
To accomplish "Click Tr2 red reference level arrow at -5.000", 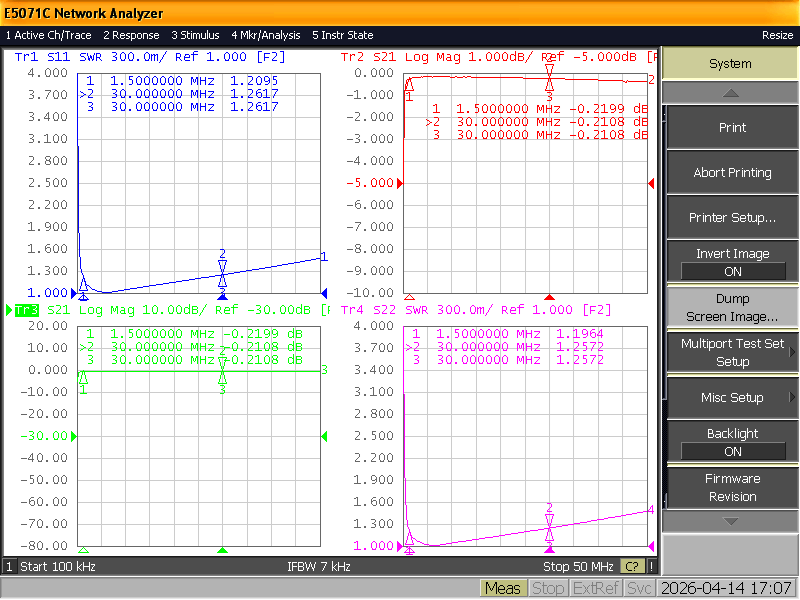I will tap(400, 183).
